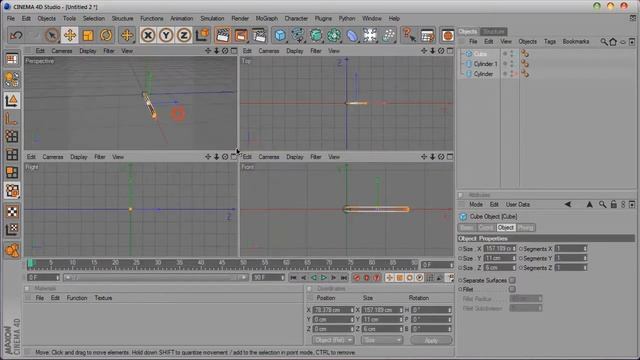Activate the Rotate tool

point(106,36)
